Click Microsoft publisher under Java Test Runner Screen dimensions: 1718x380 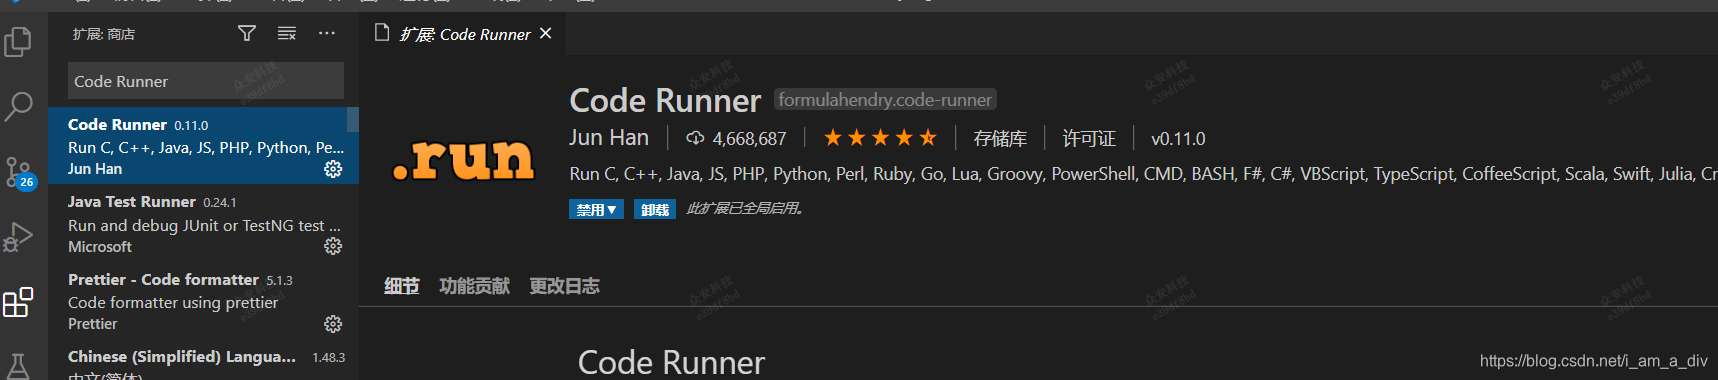100,246
